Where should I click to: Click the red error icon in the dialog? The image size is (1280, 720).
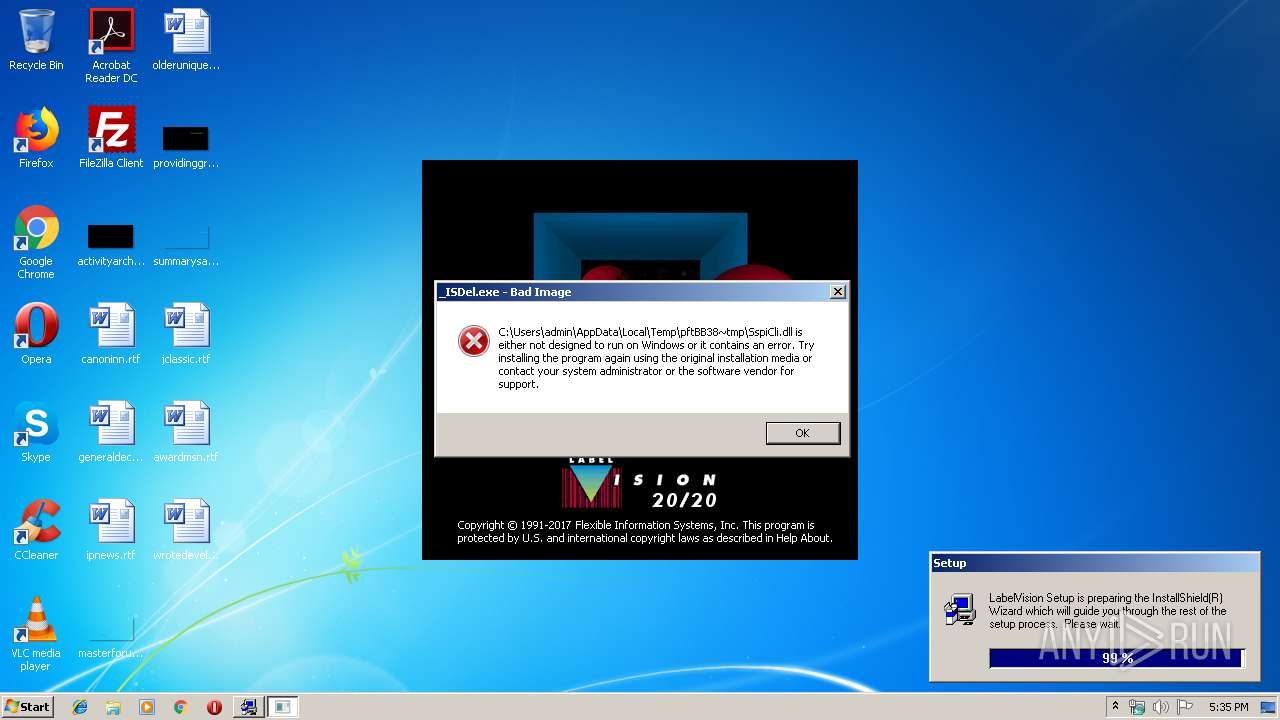tap(473, 341)
